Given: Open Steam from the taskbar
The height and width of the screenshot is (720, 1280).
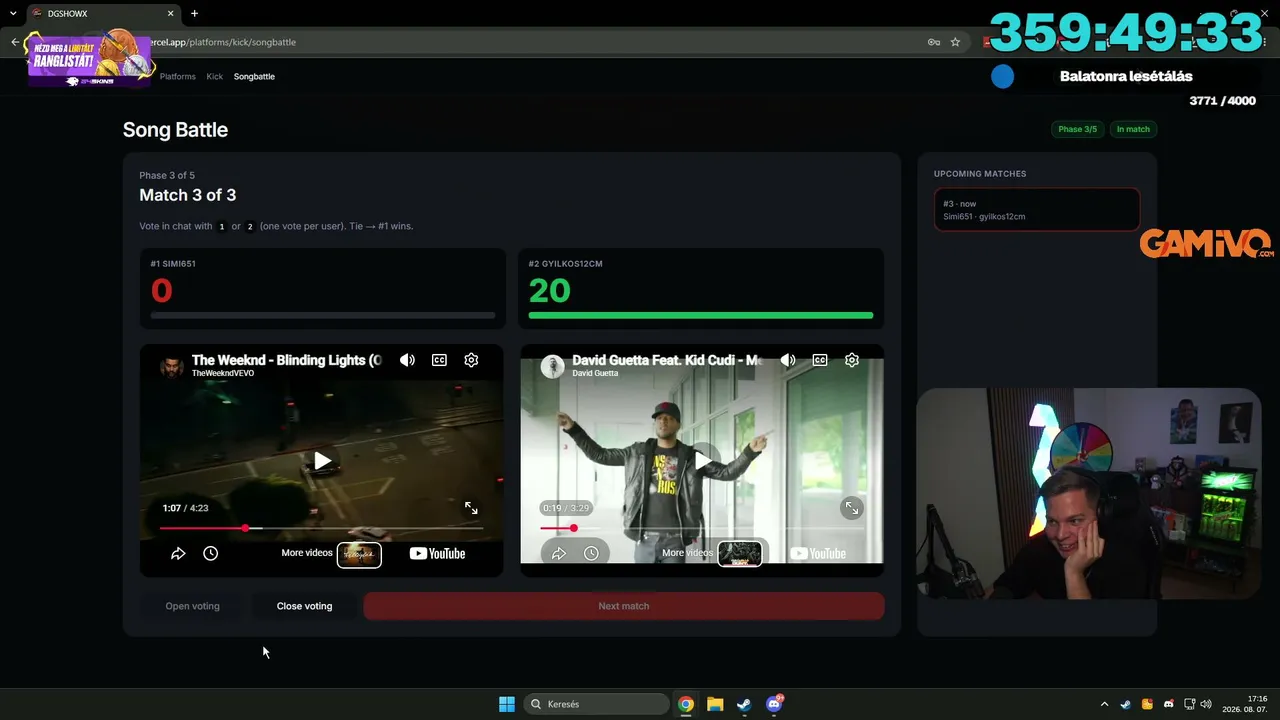Looking at the screenshot, I should [744, 704].
